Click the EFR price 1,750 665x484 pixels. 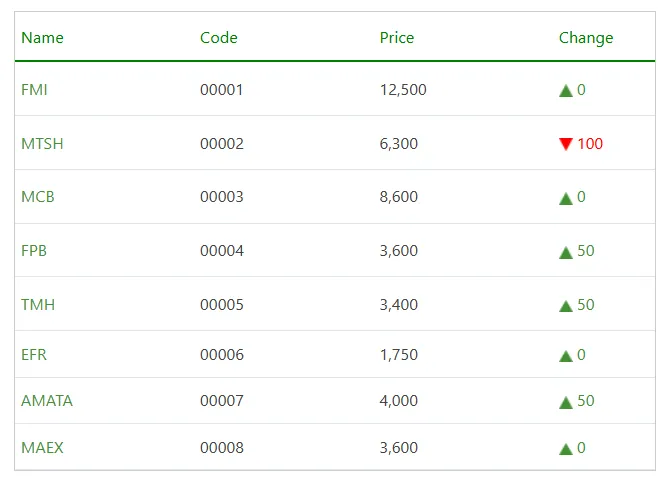pos(399,355)
